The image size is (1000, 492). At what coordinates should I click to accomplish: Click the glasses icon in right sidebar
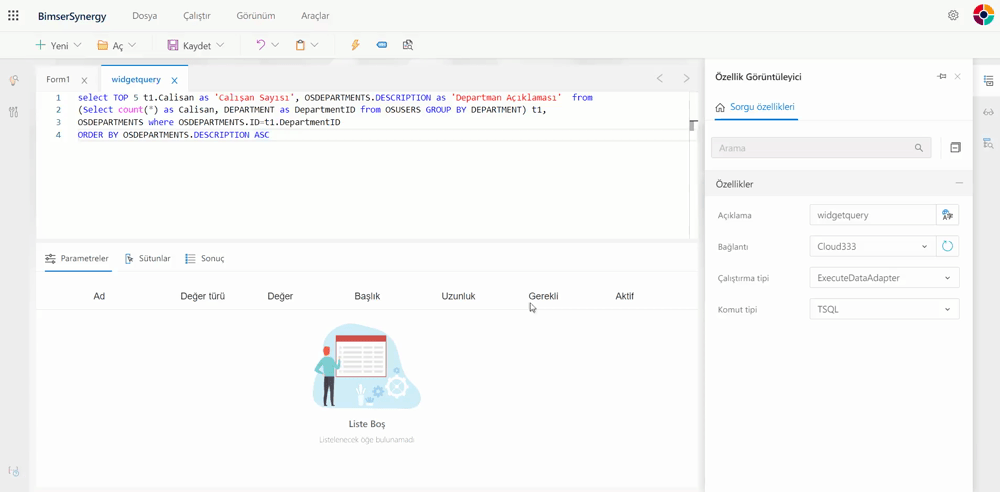click(988, 112)
